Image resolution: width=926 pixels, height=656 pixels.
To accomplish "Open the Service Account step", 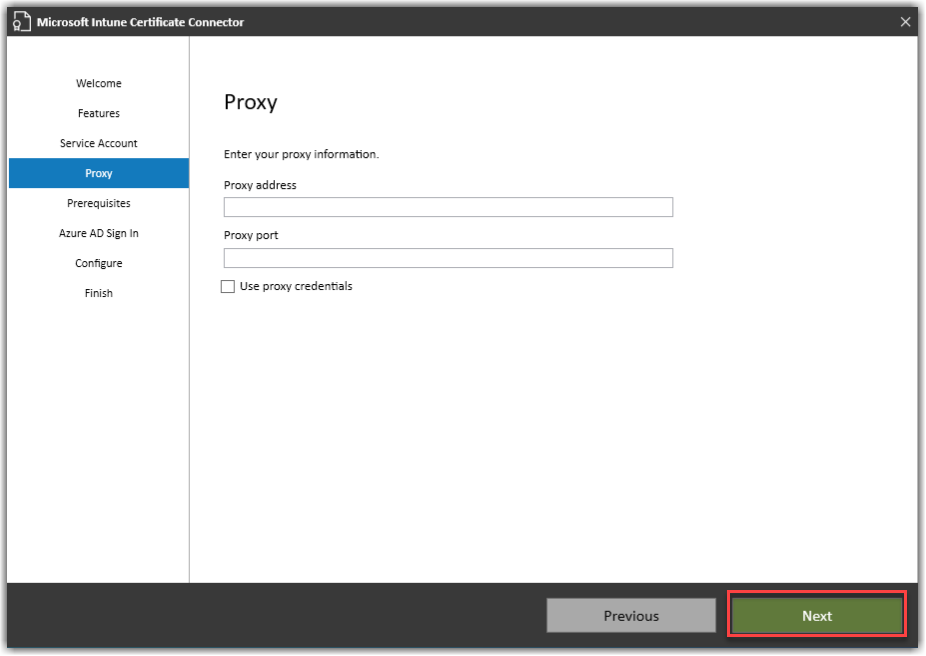I will [99, 143].
